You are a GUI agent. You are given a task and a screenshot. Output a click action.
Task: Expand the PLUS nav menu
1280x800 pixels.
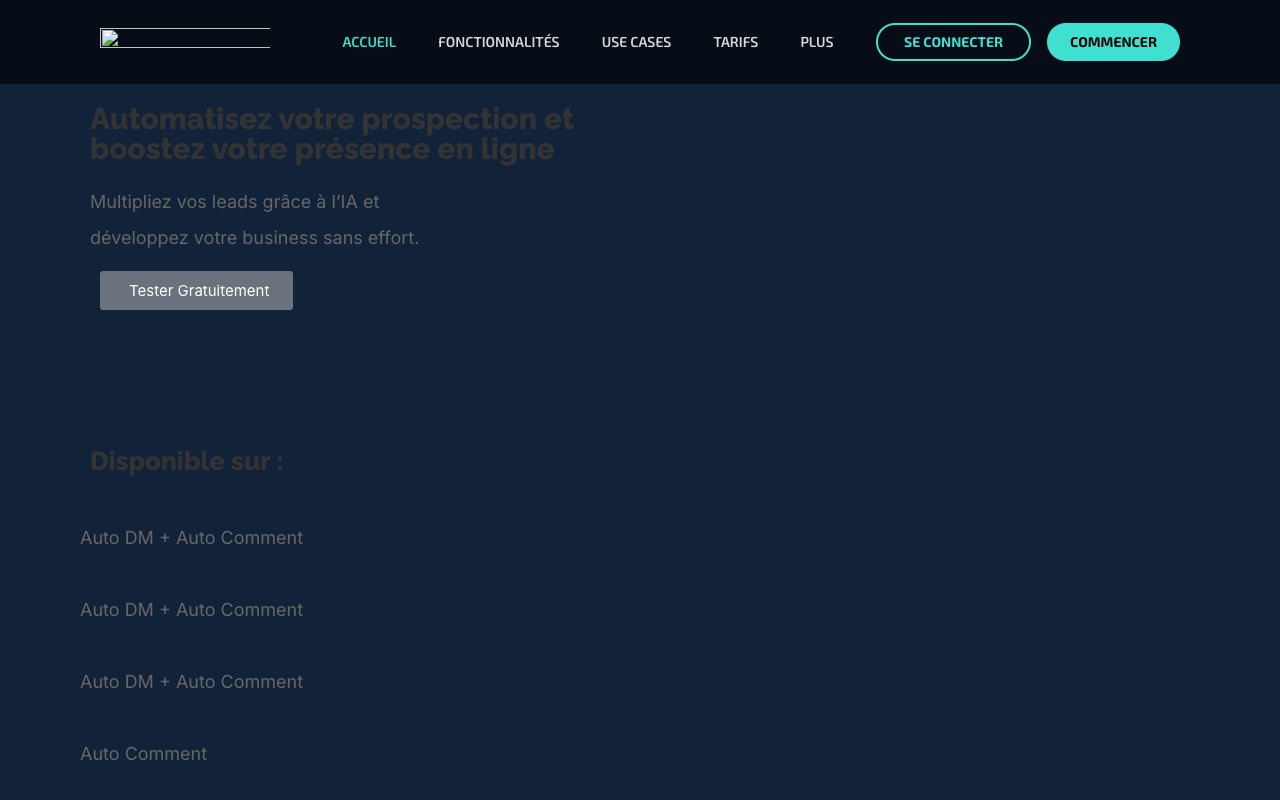(x=817, y=42)
